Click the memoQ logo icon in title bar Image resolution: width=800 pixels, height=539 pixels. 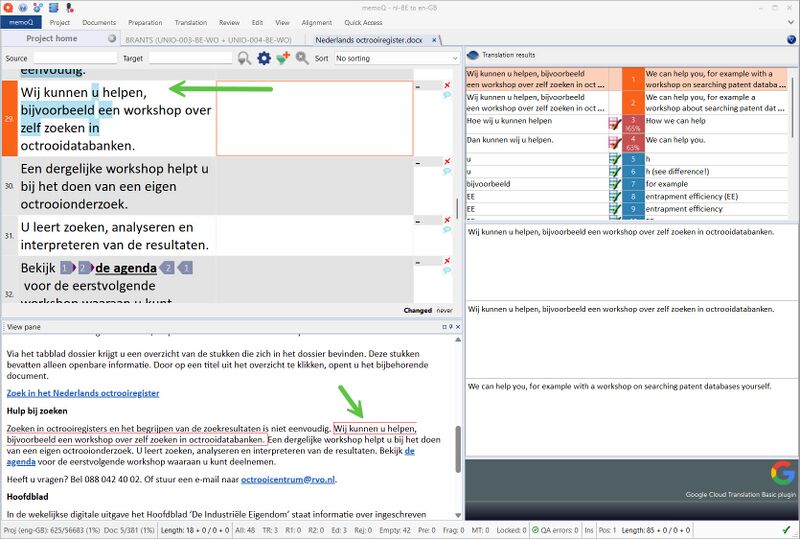point(7,7)
